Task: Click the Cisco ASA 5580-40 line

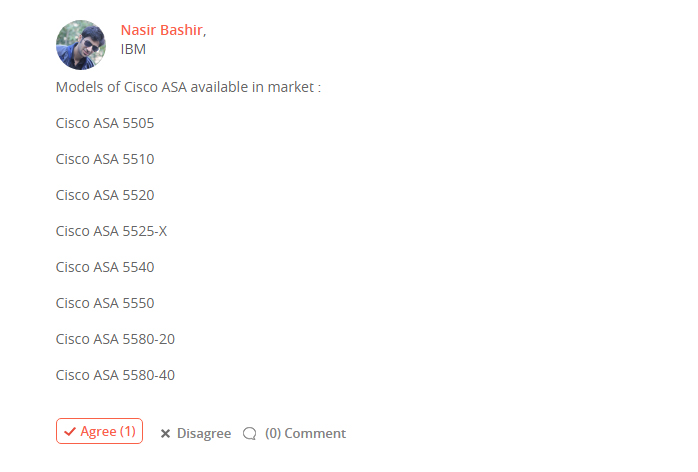Action: click(x=115, y=375)
